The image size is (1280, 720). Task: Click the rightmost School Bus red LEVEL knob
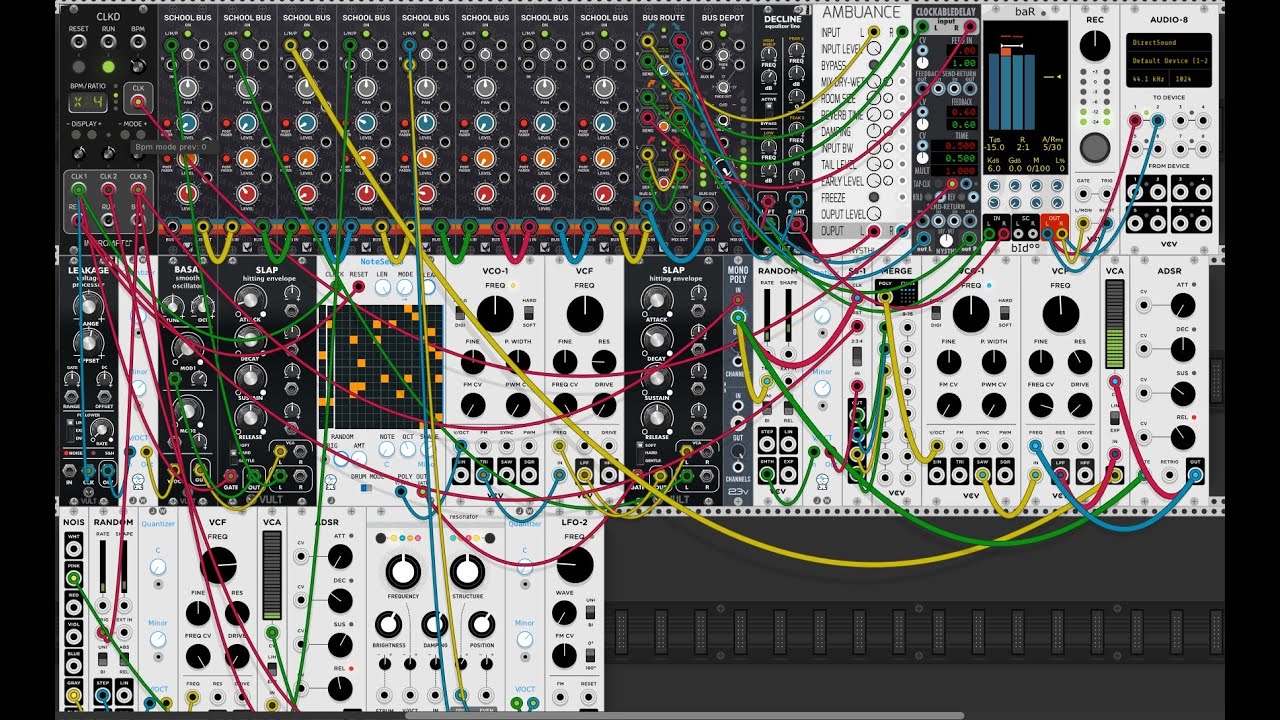(604, 192)
